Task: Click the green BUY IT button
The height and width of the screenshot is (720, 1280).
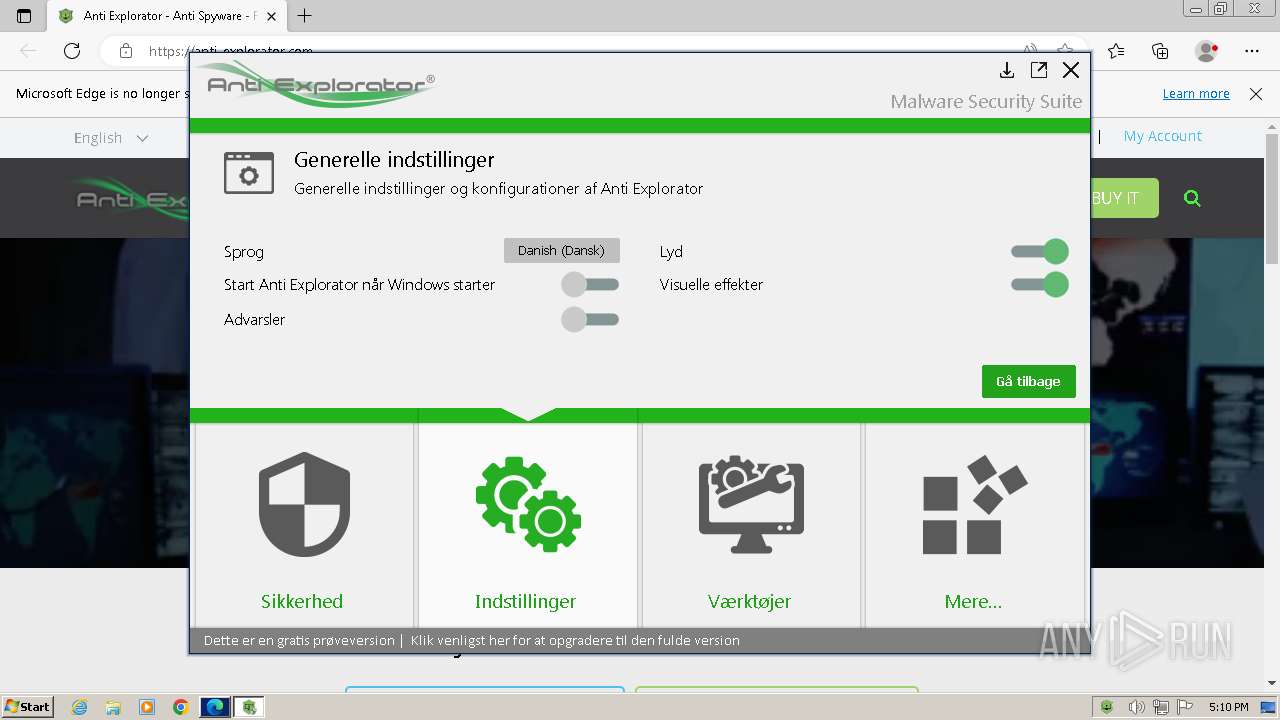Action: (x=1124, y=198)
